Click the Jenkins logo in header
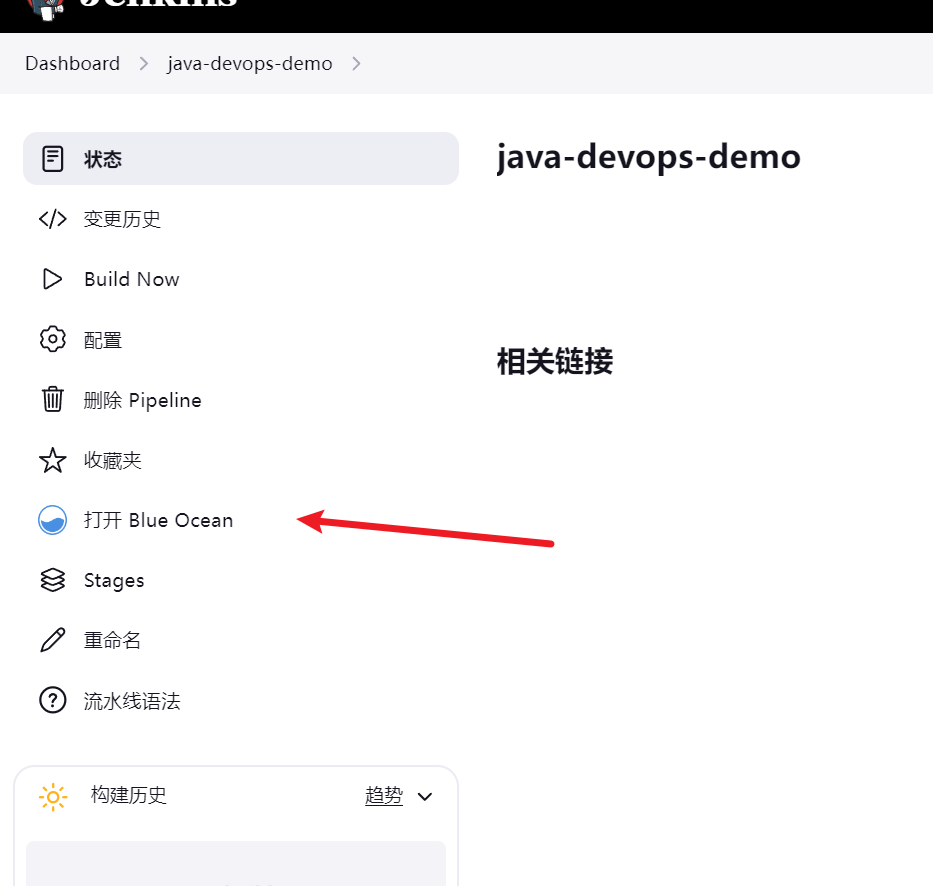Image resolution: width=933 pixels, height=886 pixels. click(47, 8)
